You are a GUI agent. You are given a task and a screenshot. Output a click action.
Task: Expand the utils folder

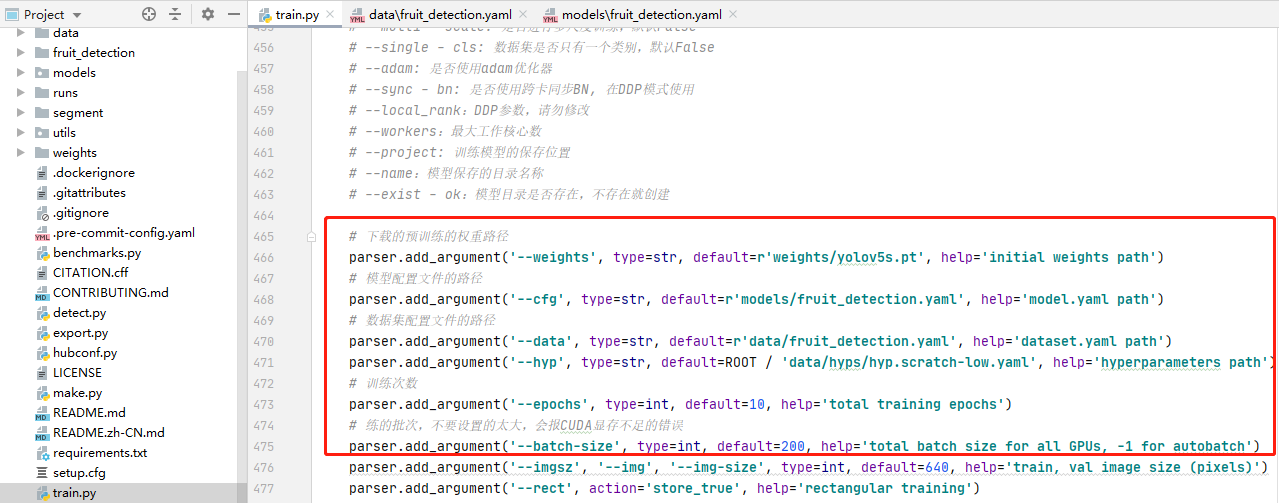21,132
